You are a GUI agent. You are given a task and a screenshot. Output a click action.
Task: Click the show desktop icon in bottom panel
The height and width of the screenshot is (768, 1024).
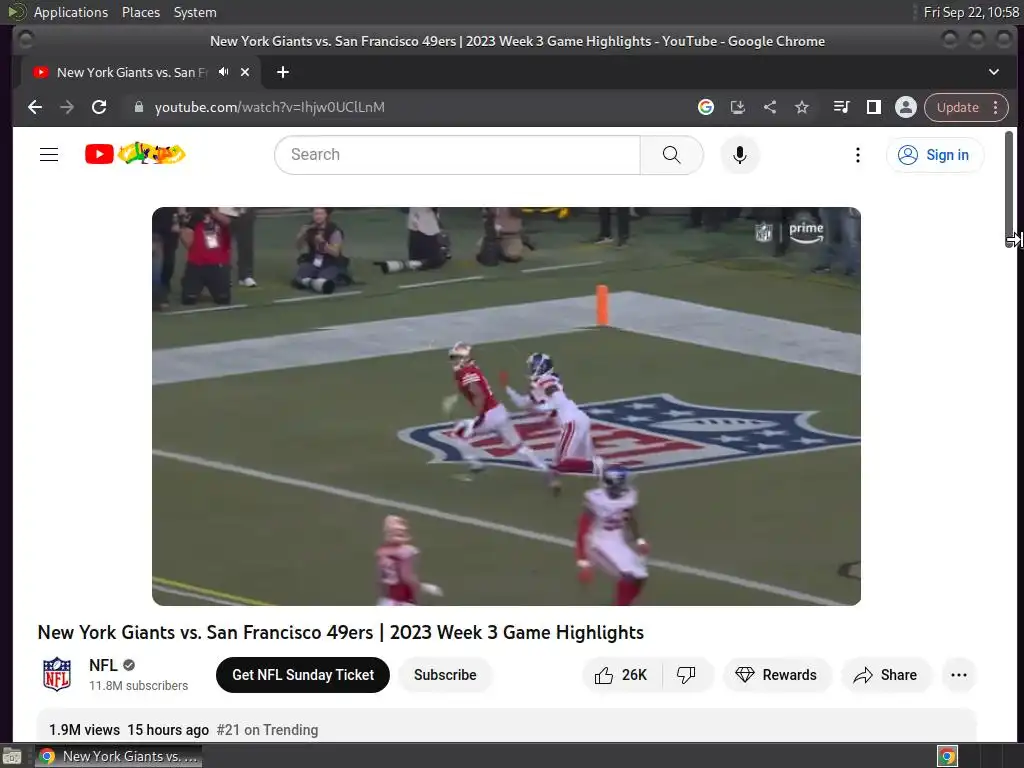(12, 756)
